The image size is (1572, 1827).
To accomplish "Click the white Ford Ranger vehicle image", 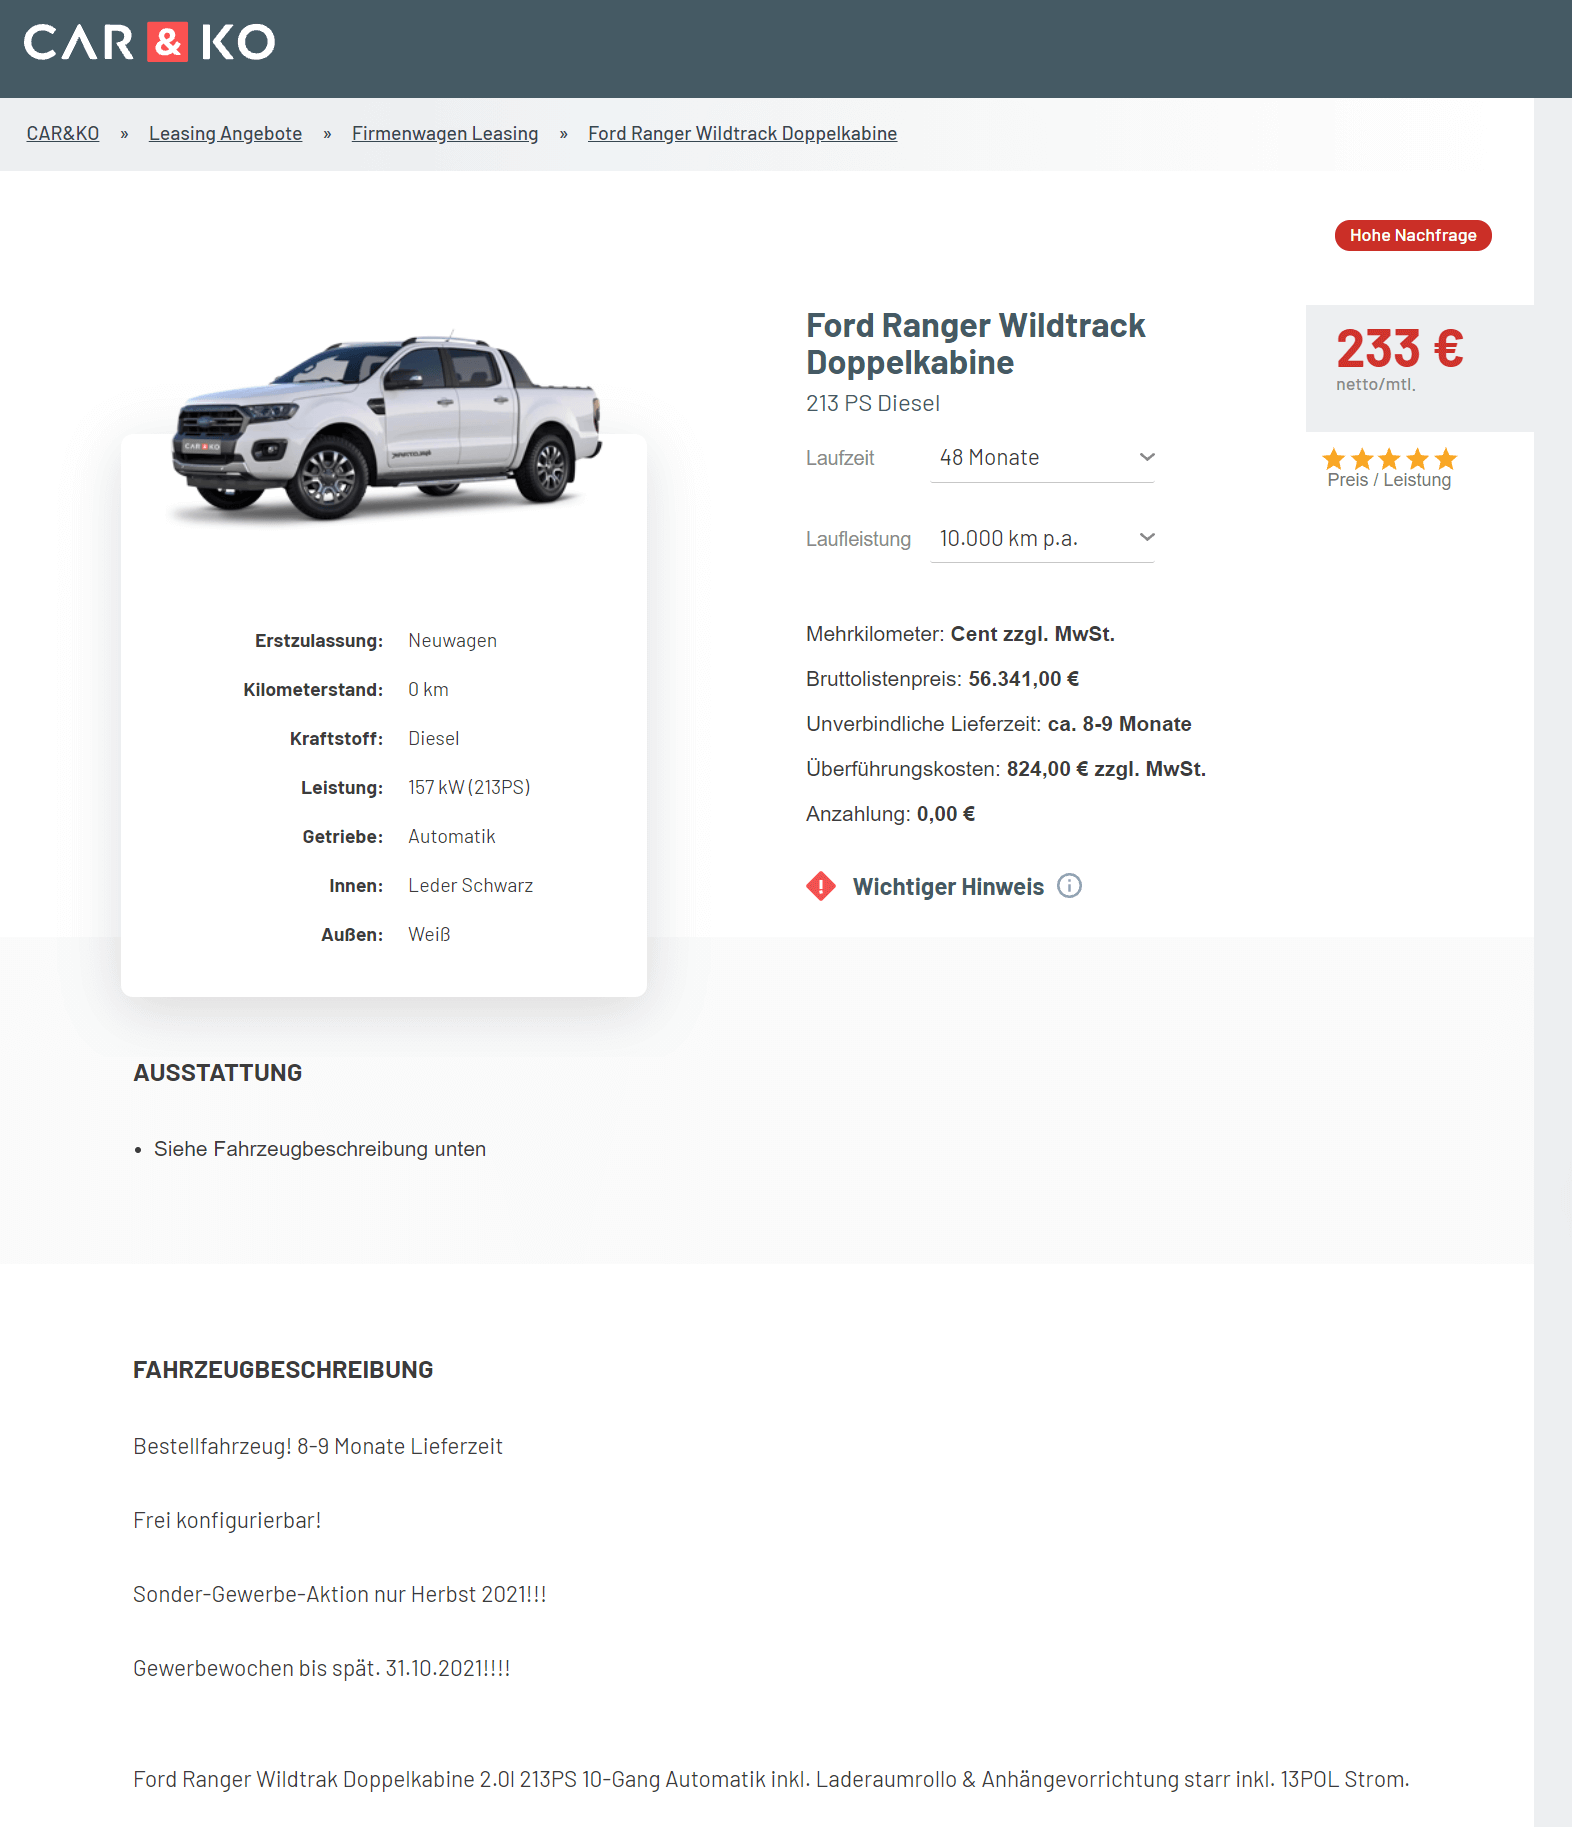I will tap(386, 427).
